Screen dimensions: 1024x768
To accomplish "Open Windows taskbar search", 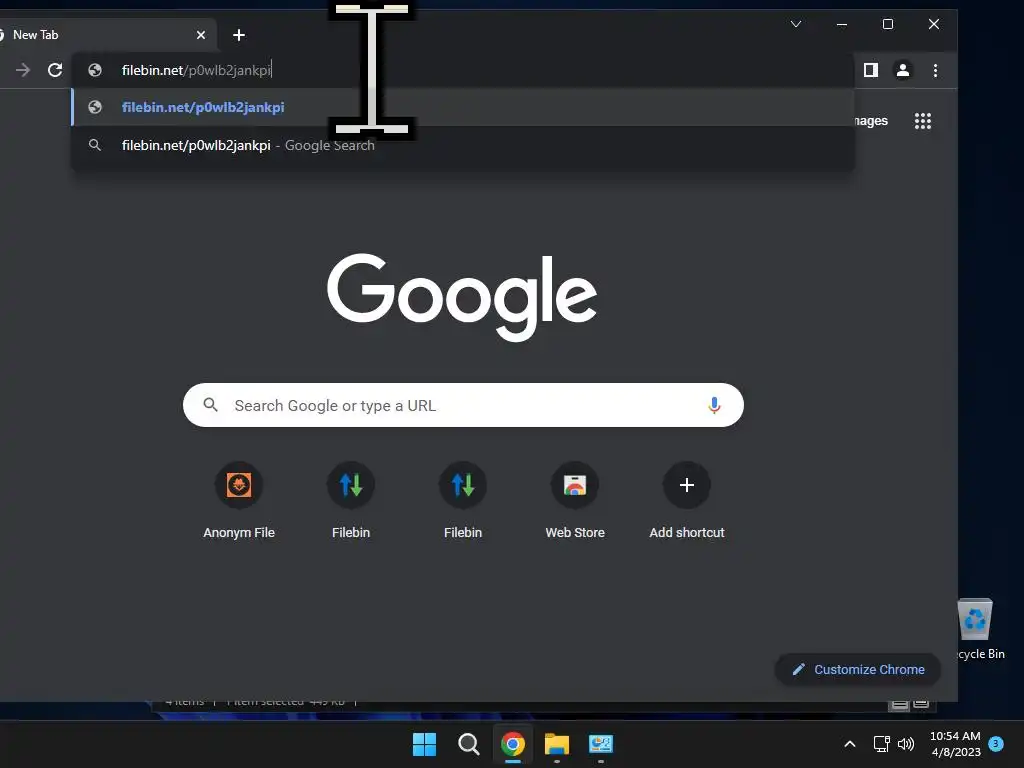I will tap(468, 744).
